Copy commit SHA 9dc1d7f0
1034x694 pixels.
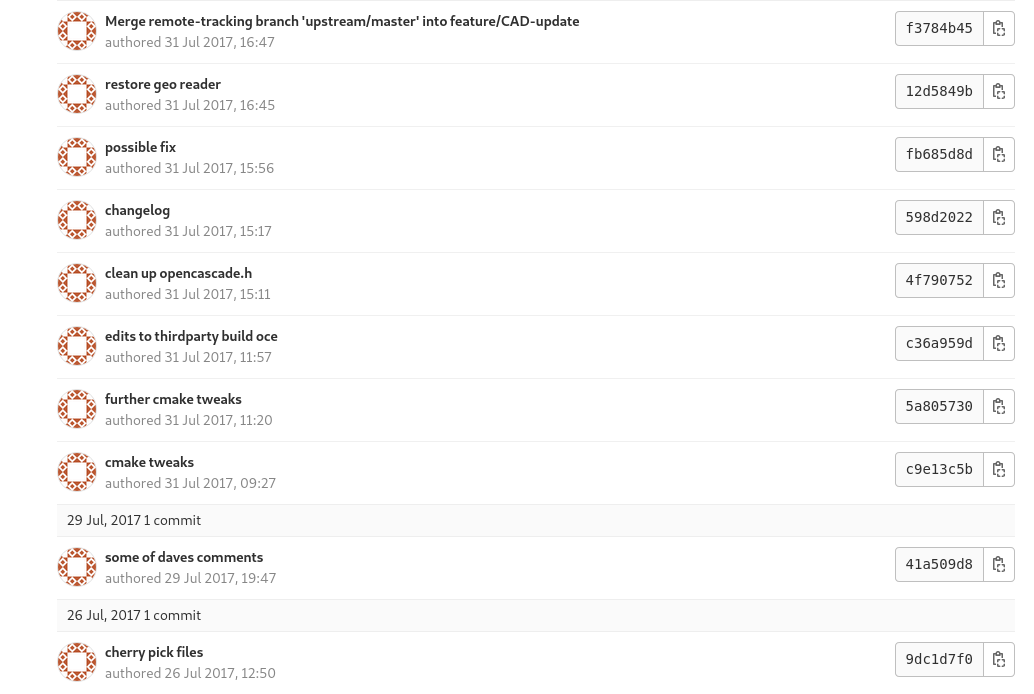pyautogui.click(x=999, y=660)
